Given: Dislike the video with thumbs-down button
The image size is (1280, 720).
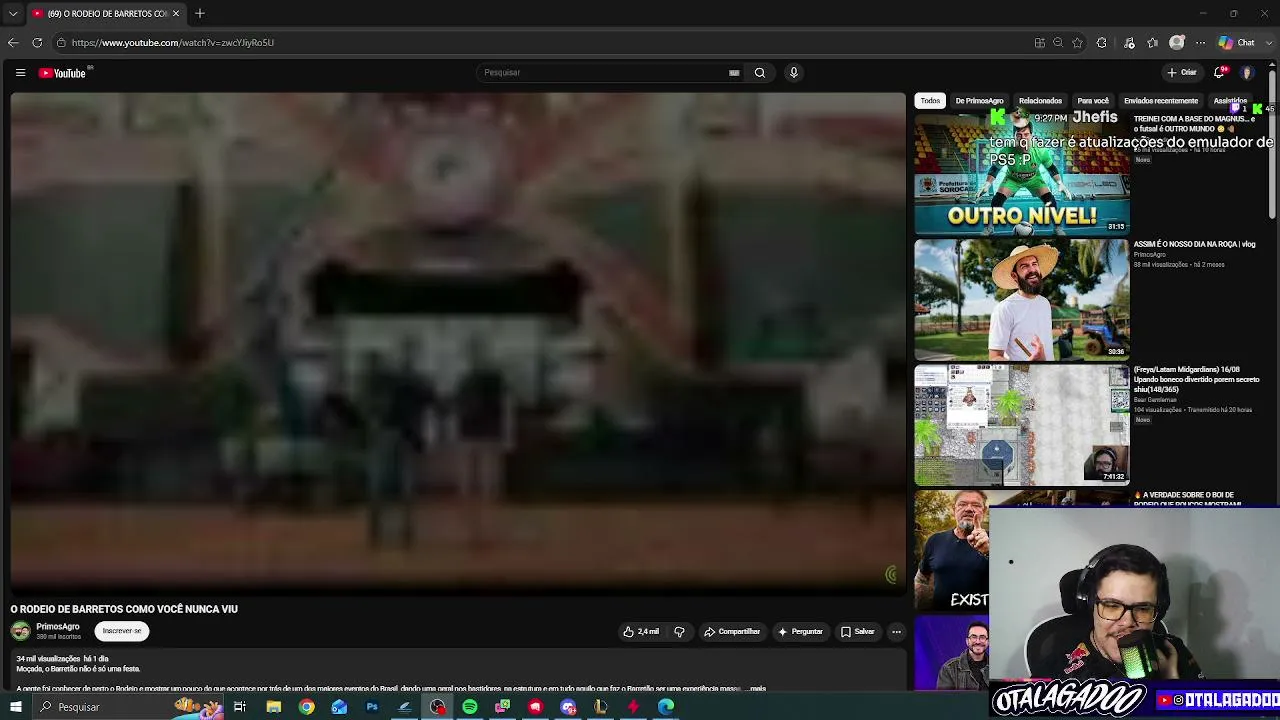Looking at the screenshot, I should (x=679, y=632).
